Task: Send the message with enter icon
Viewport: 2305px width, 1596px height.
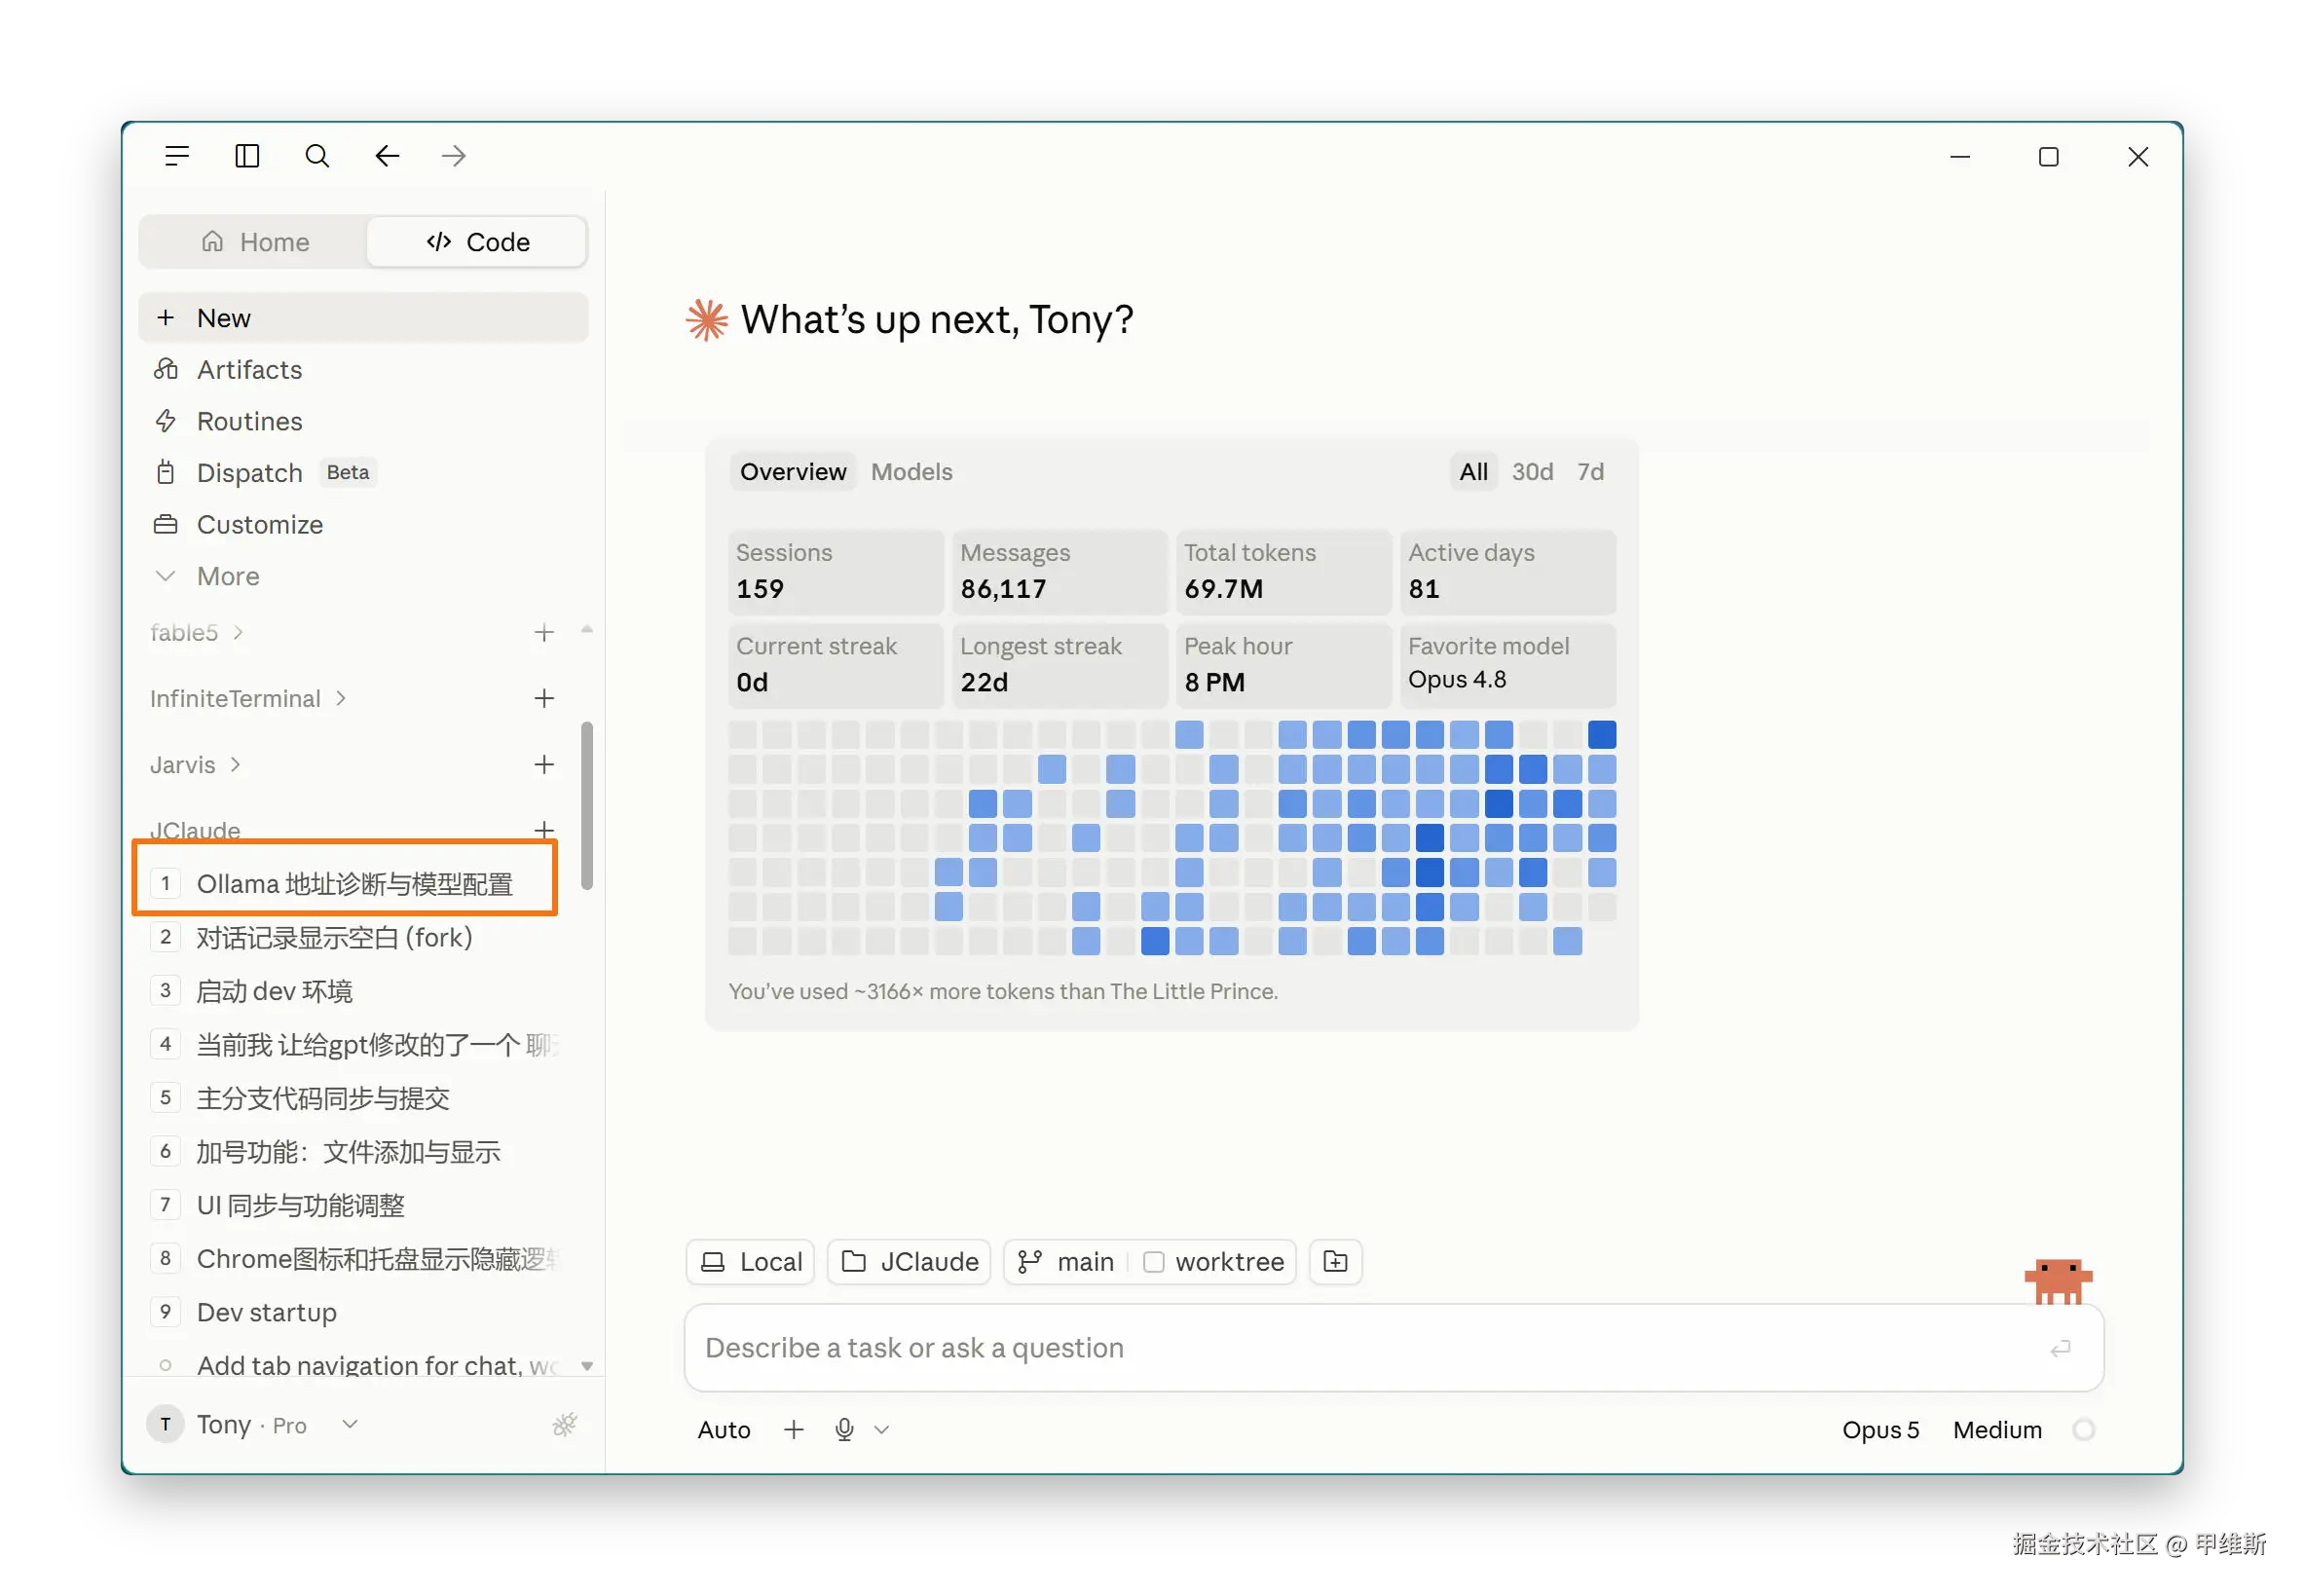Action: click(2060, 1349)
